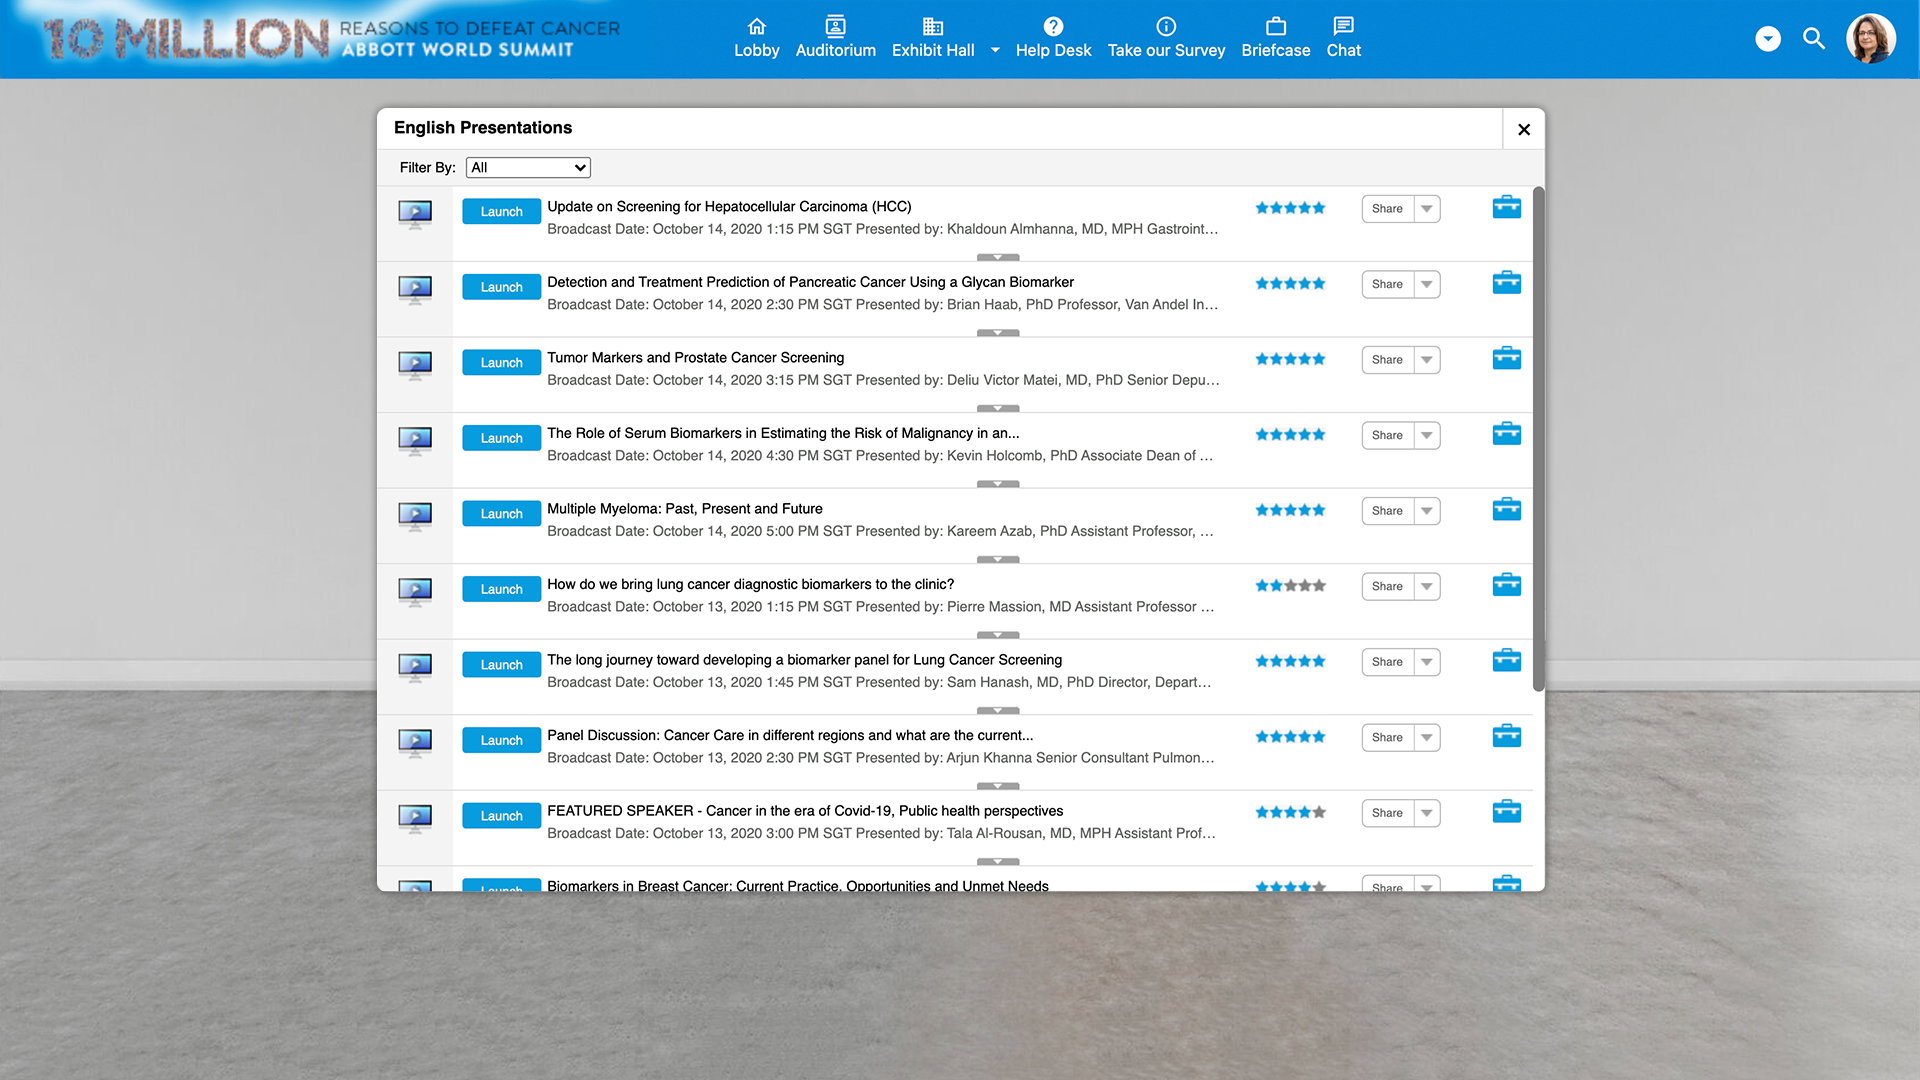Add Hepatocellular Carcinoma talk to briefcase

pos(1506,207)
